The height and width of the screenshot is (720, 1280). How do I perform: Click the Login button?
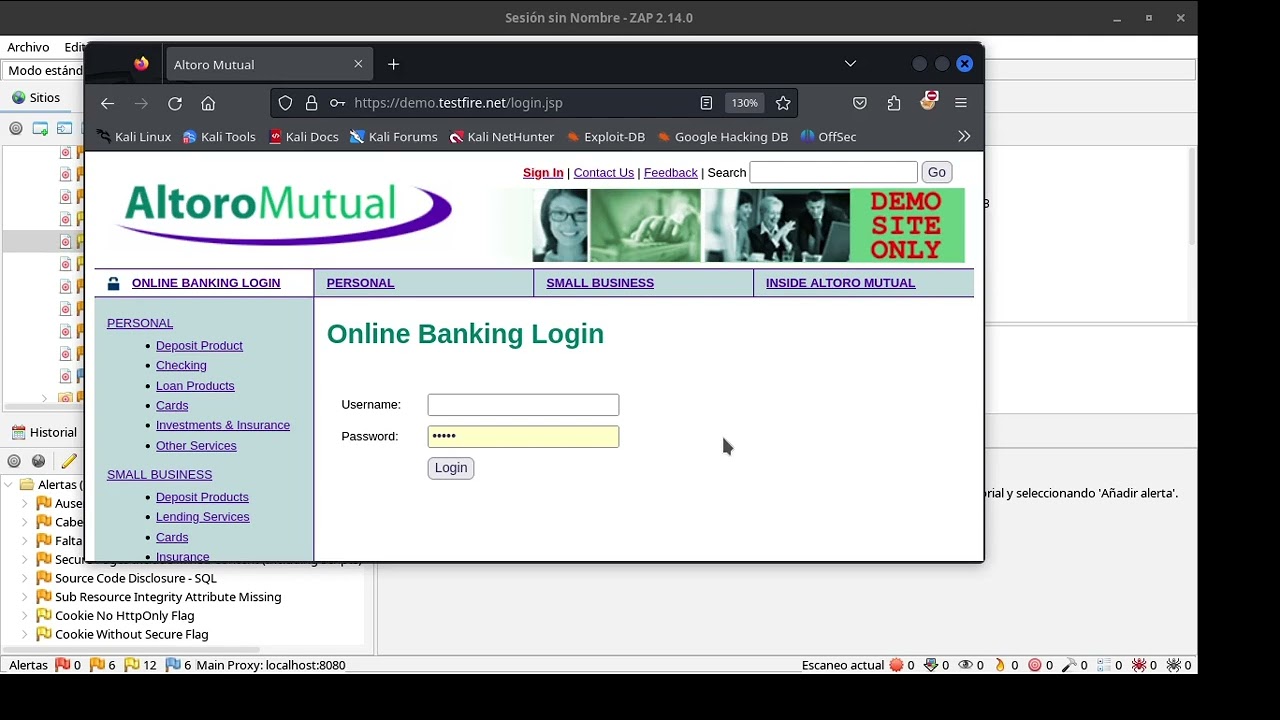451,468
